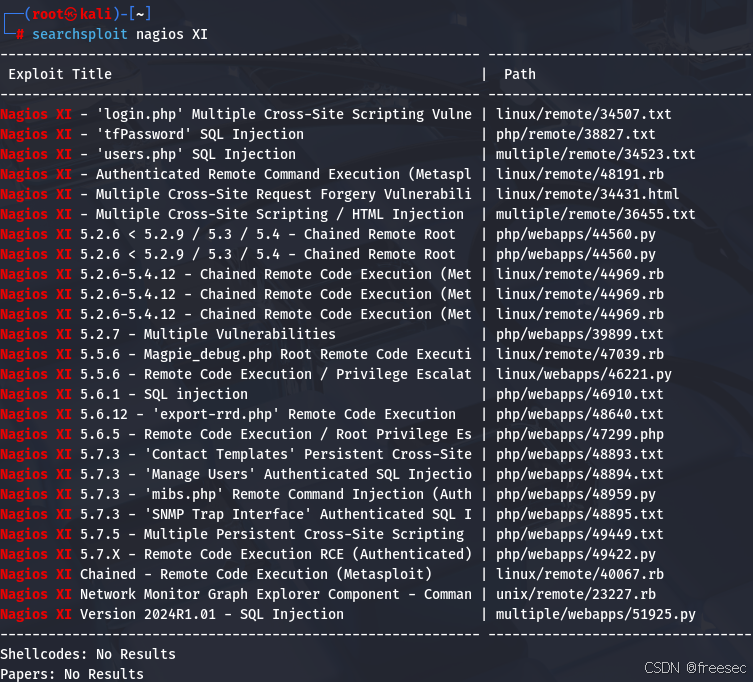Screen dimensions: 753x682
Task: Select the 'Papers: No Results' line
Action: pos(72,674)
